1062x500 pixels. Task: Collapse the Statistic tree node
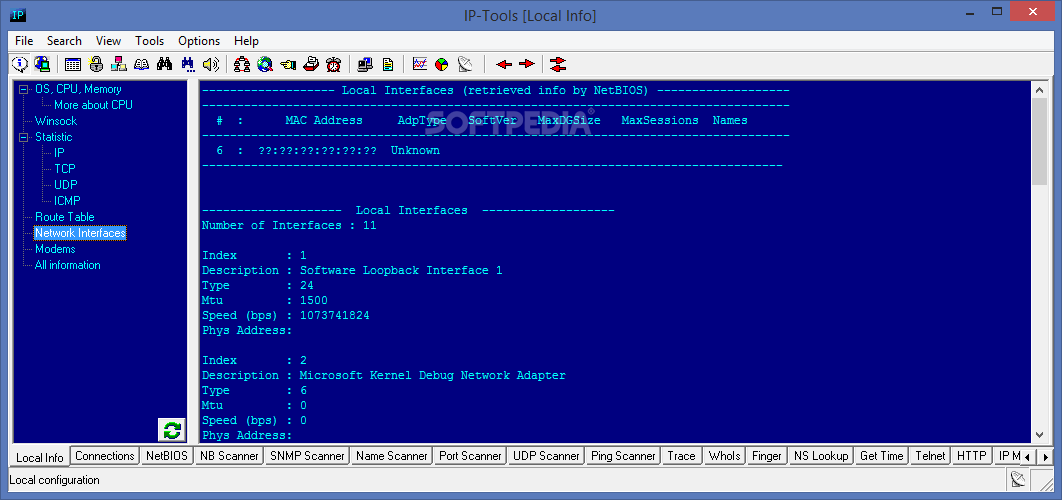pyautogui.click(x=24, y=138)
